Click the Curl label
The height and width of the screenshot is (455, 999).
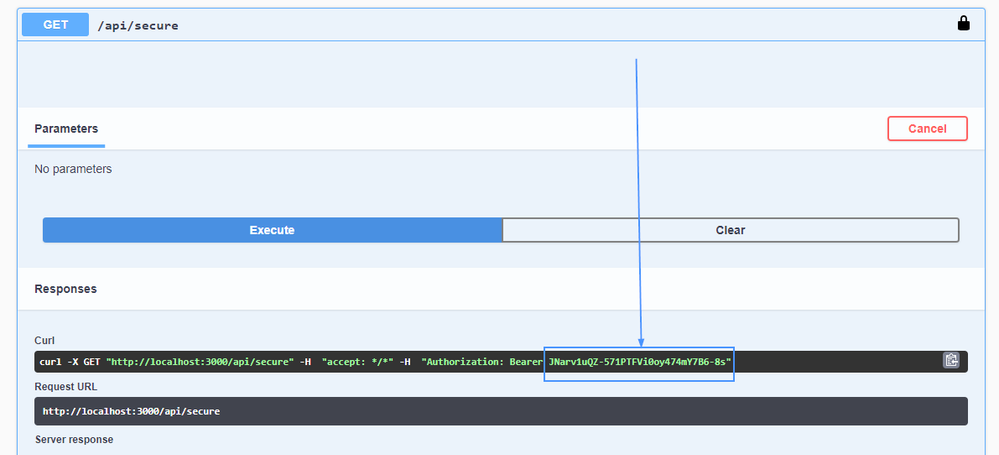pos(43,340)
